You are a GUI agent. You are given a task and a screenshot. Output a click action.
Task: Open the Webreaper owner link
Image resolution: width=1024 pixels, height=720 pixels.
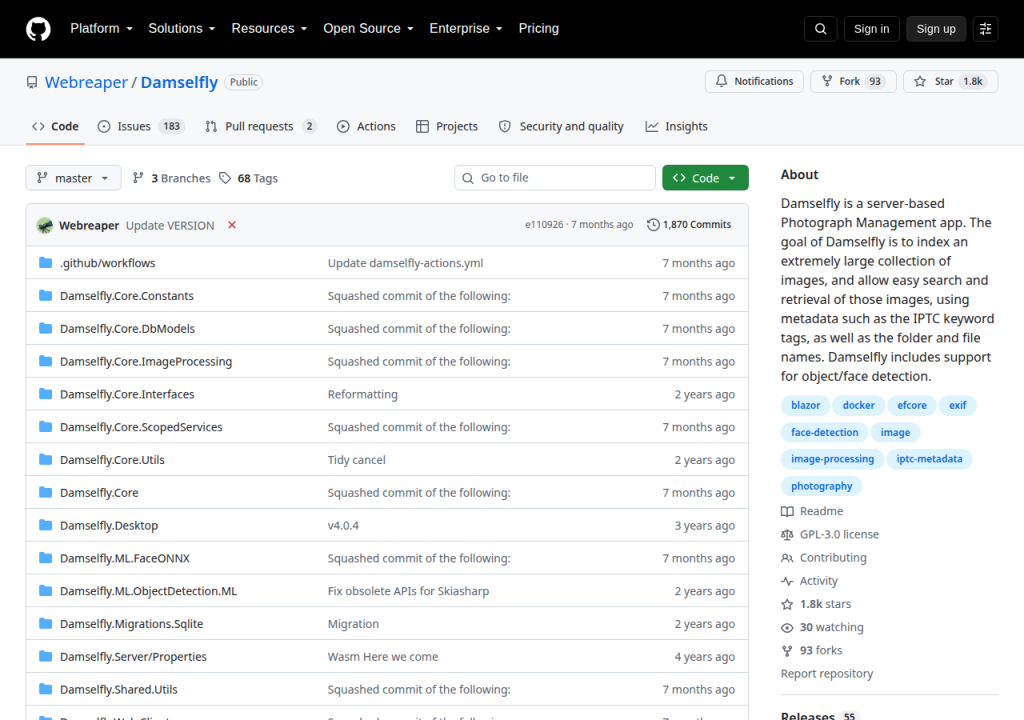click(86, 82)
